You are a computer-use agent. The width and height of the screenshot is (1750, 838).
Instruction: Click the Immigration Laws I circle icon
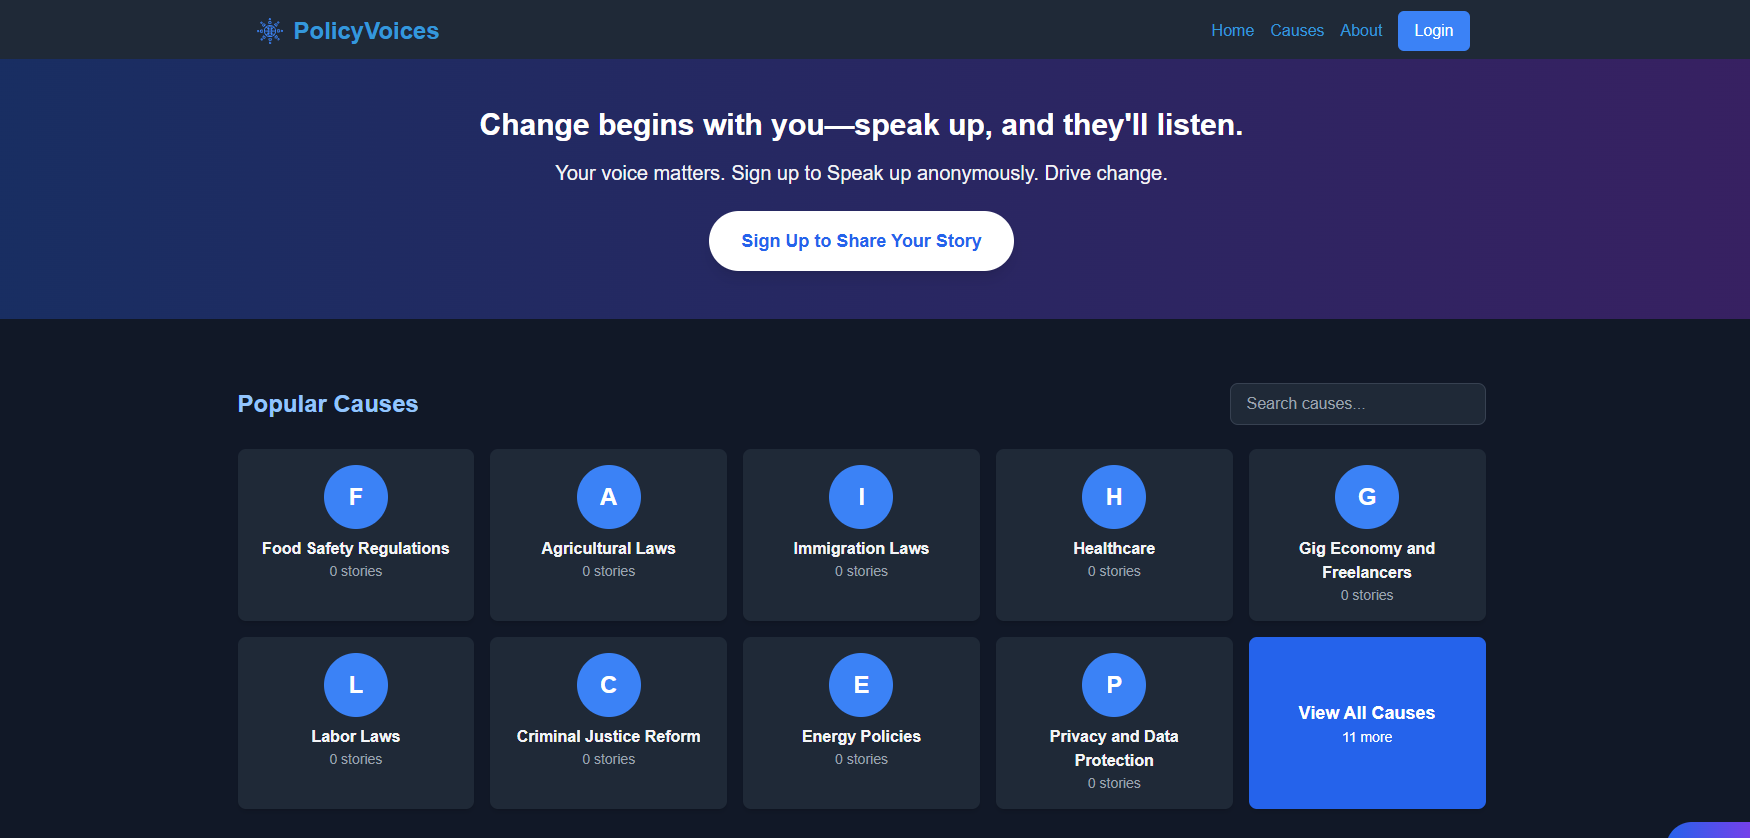click(x=861, y=497)
